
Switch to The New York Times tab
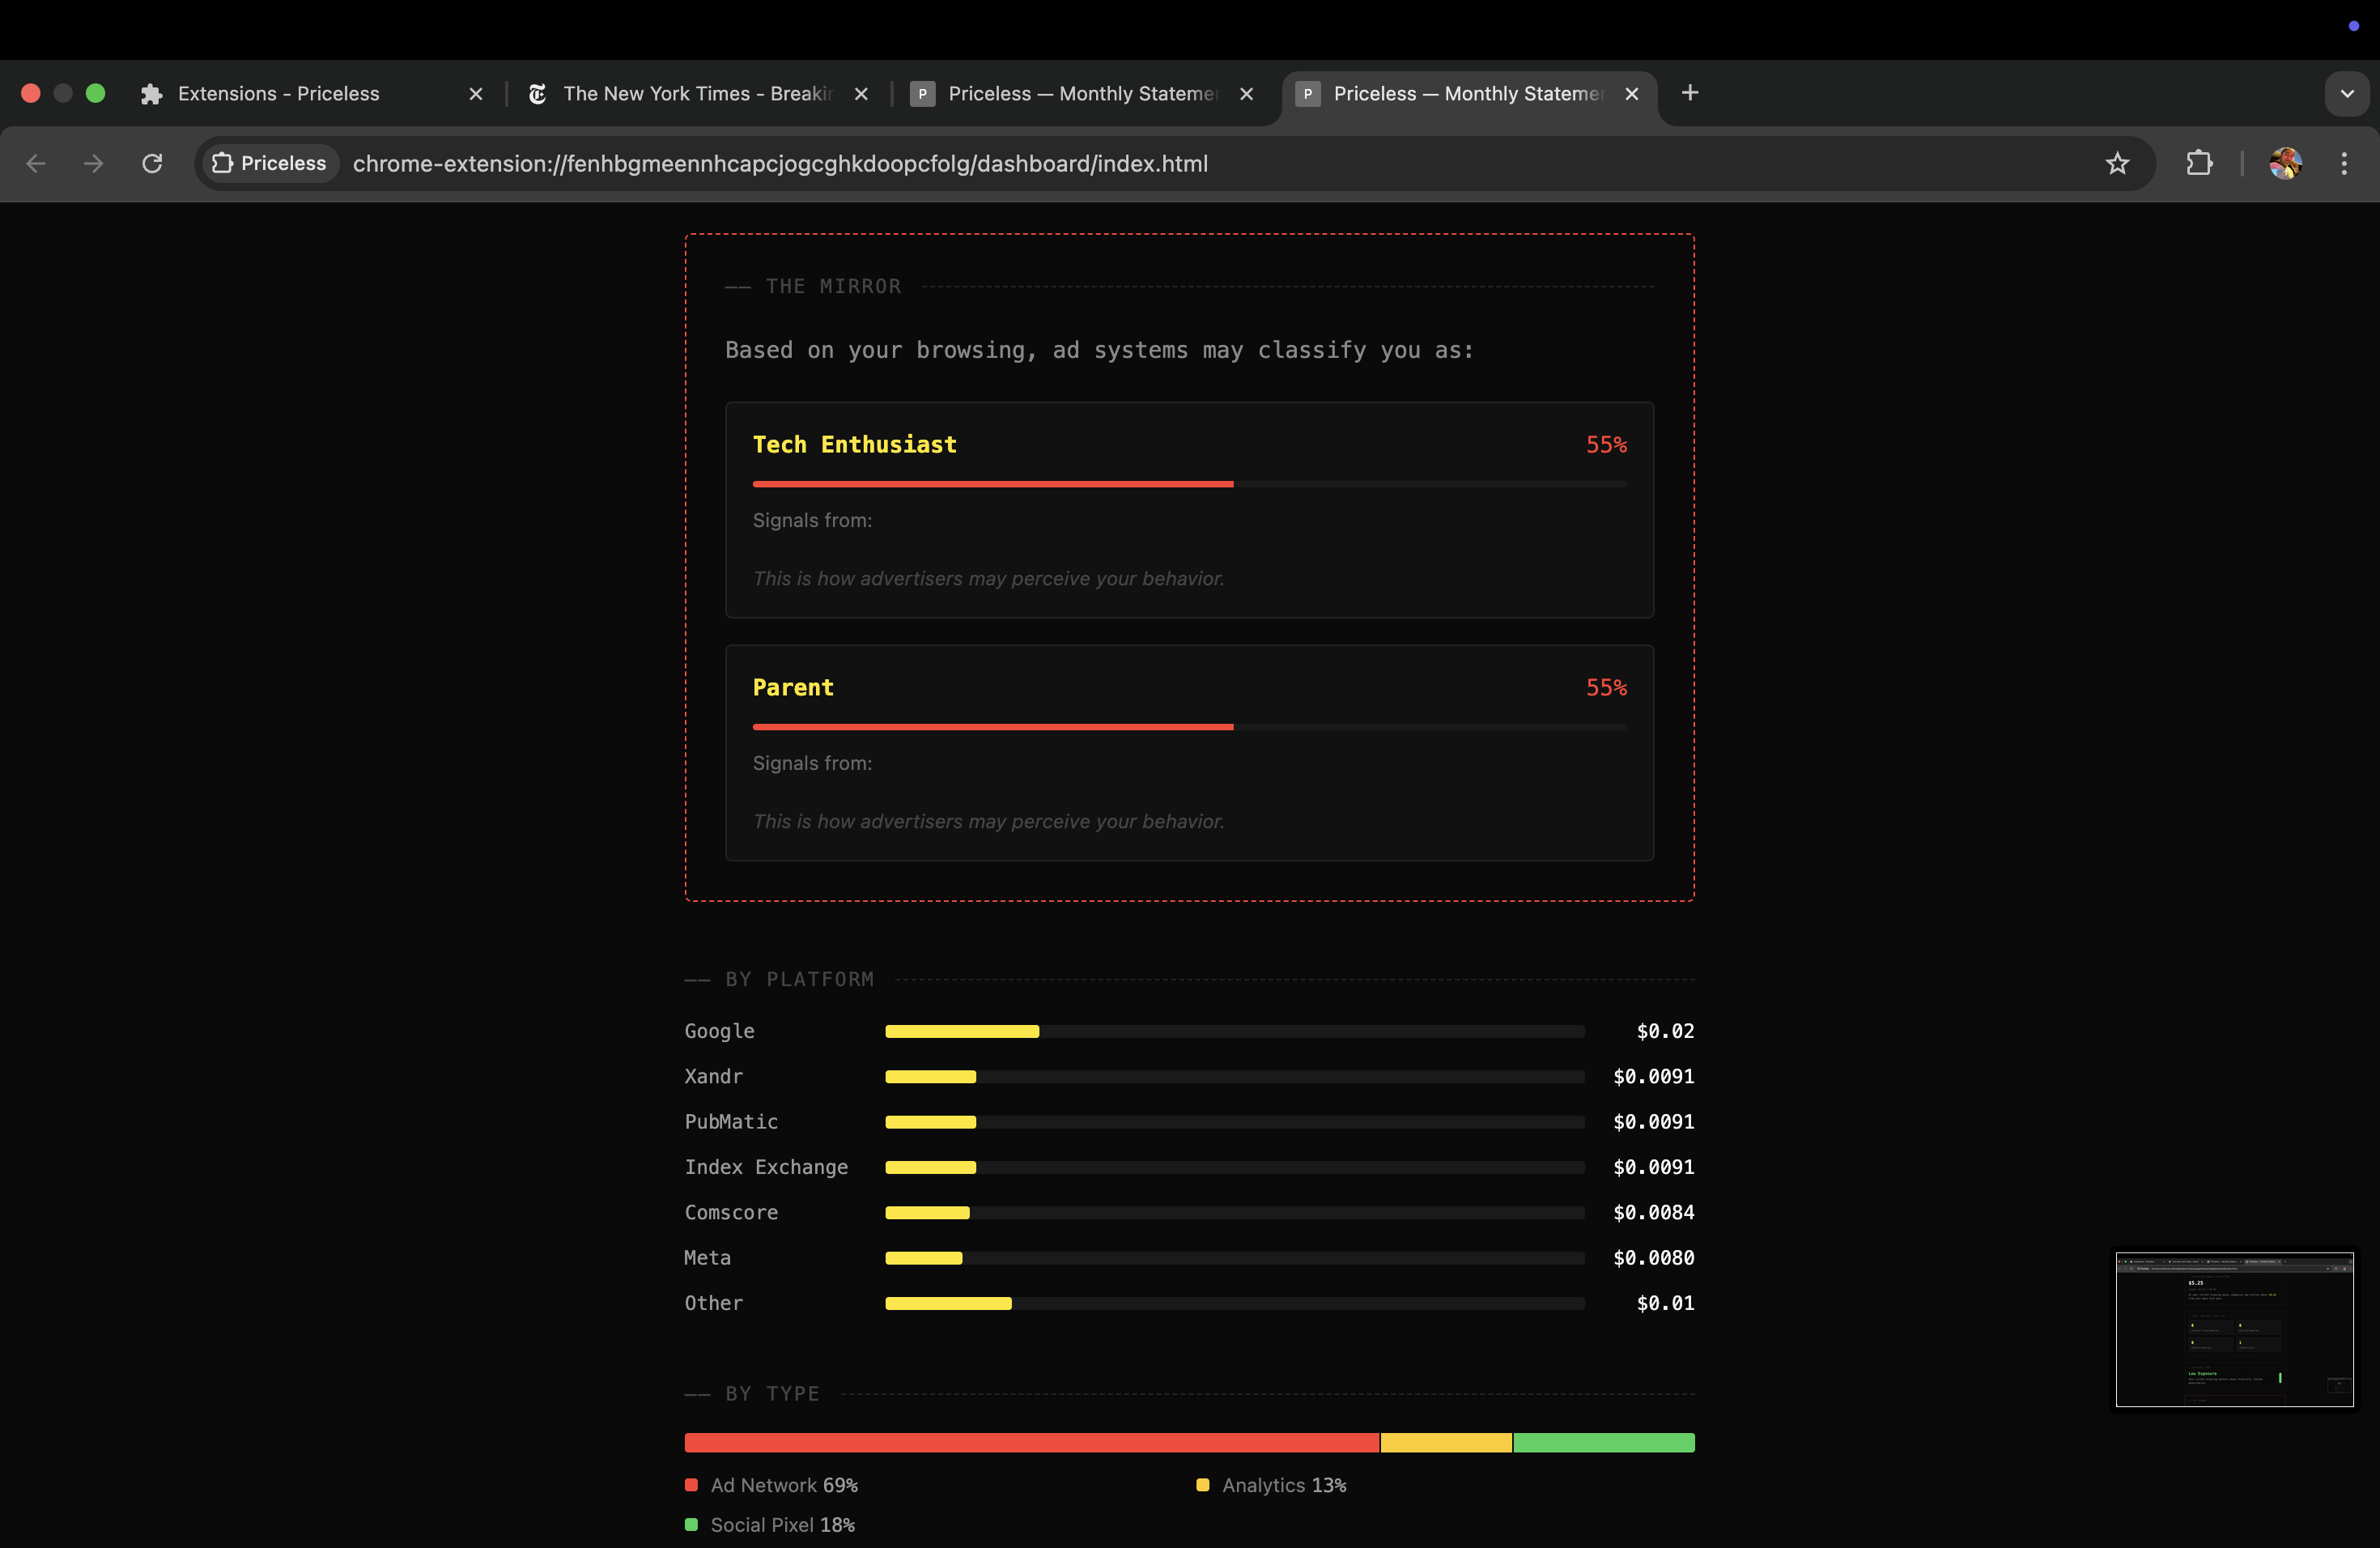click(696, 93)
